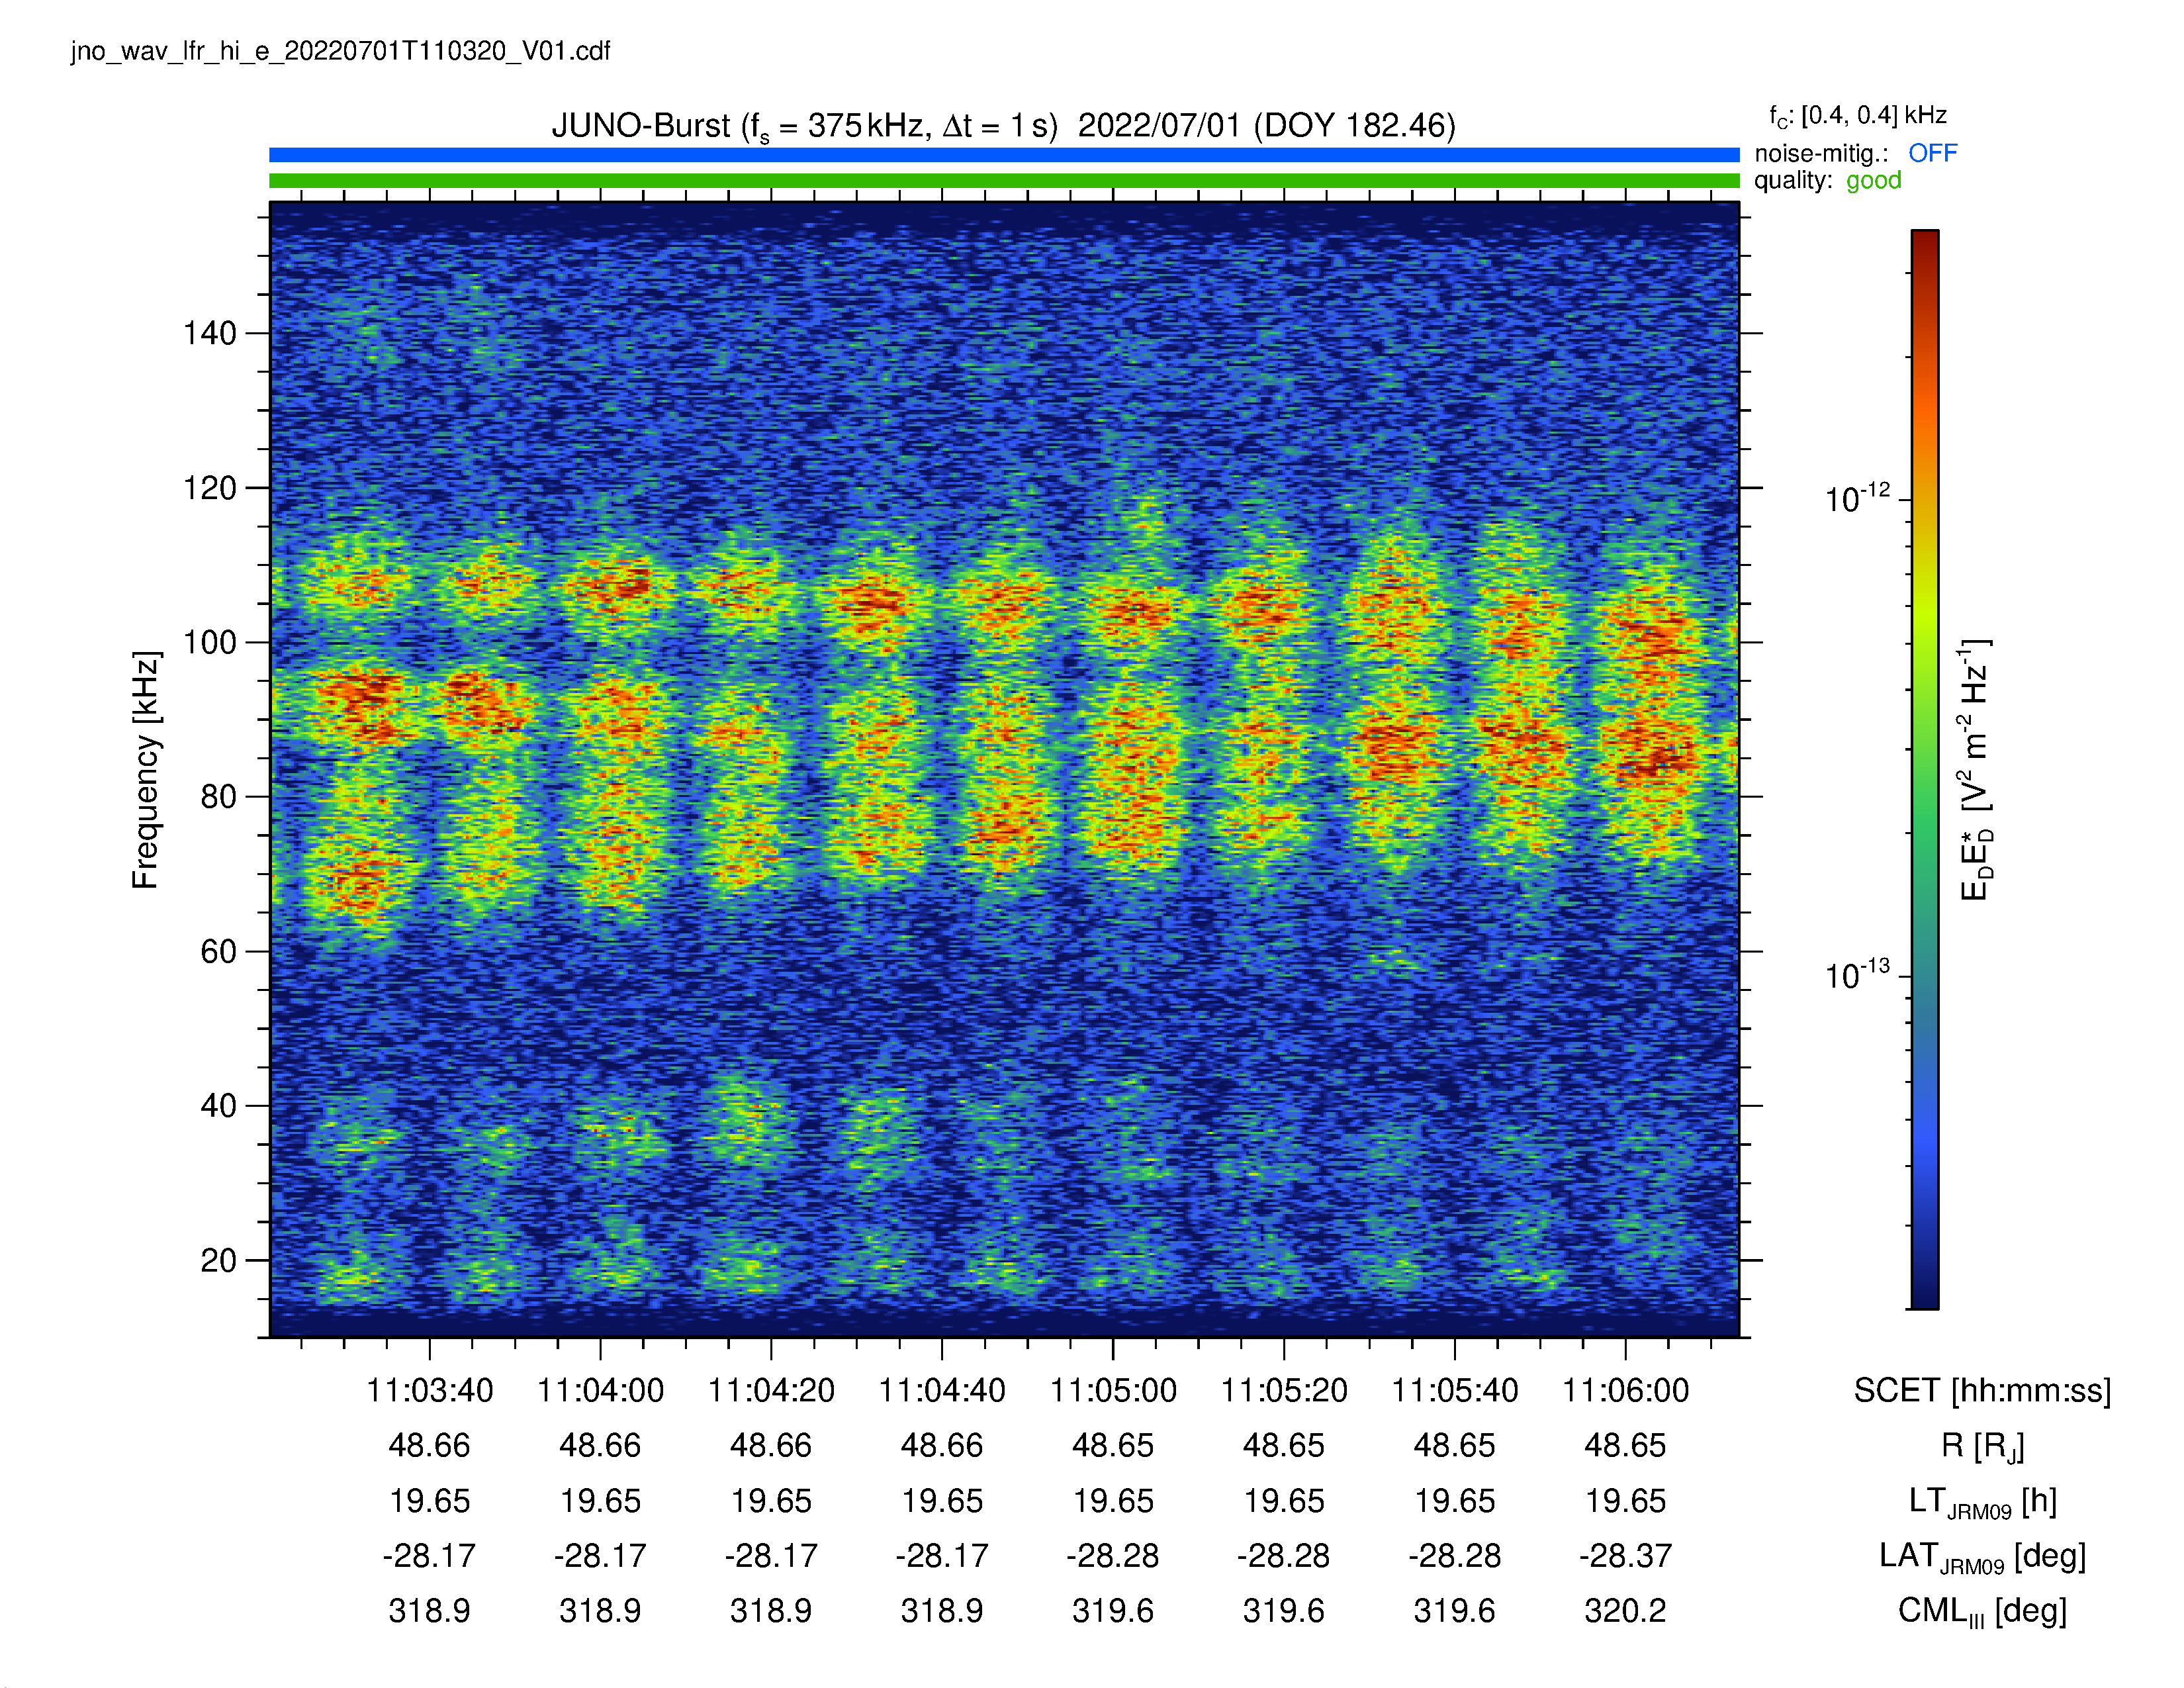Image resolution: width=2184 pixels, height=1688 pixels.
Task: Click the quality good label
Action: click(1827, 180)
